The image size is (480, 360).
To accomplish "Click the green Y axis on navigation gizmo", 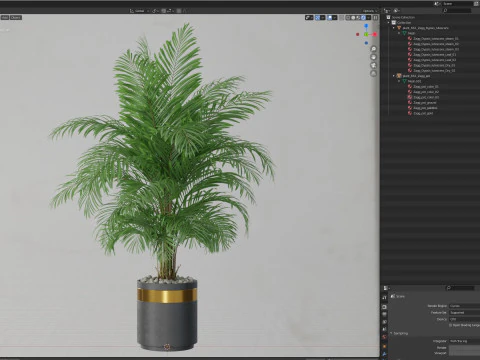I will (366, 34).
